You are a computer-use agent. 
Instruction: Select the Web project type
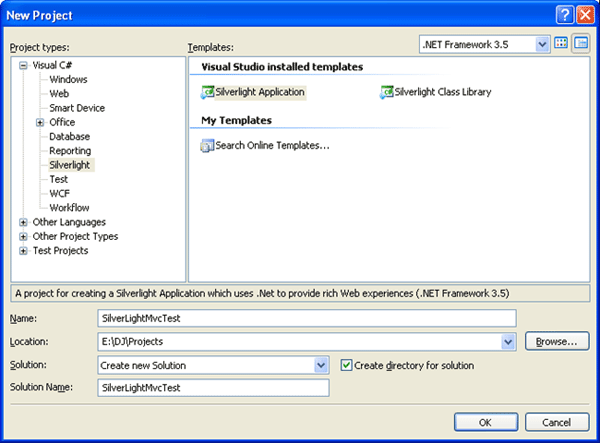59,94
